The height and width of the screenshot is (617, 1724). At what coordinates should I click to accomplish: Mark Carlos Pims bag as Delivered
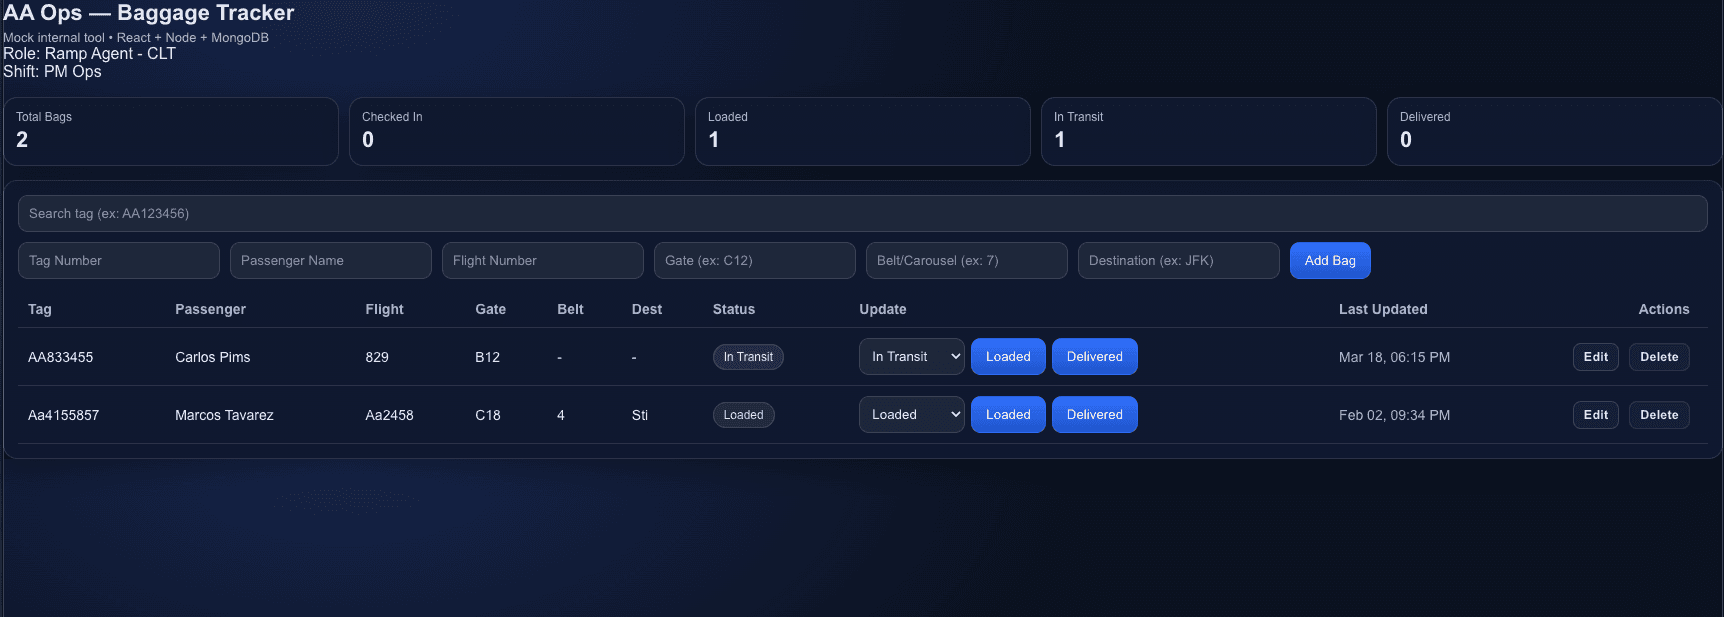[1095, 357]
